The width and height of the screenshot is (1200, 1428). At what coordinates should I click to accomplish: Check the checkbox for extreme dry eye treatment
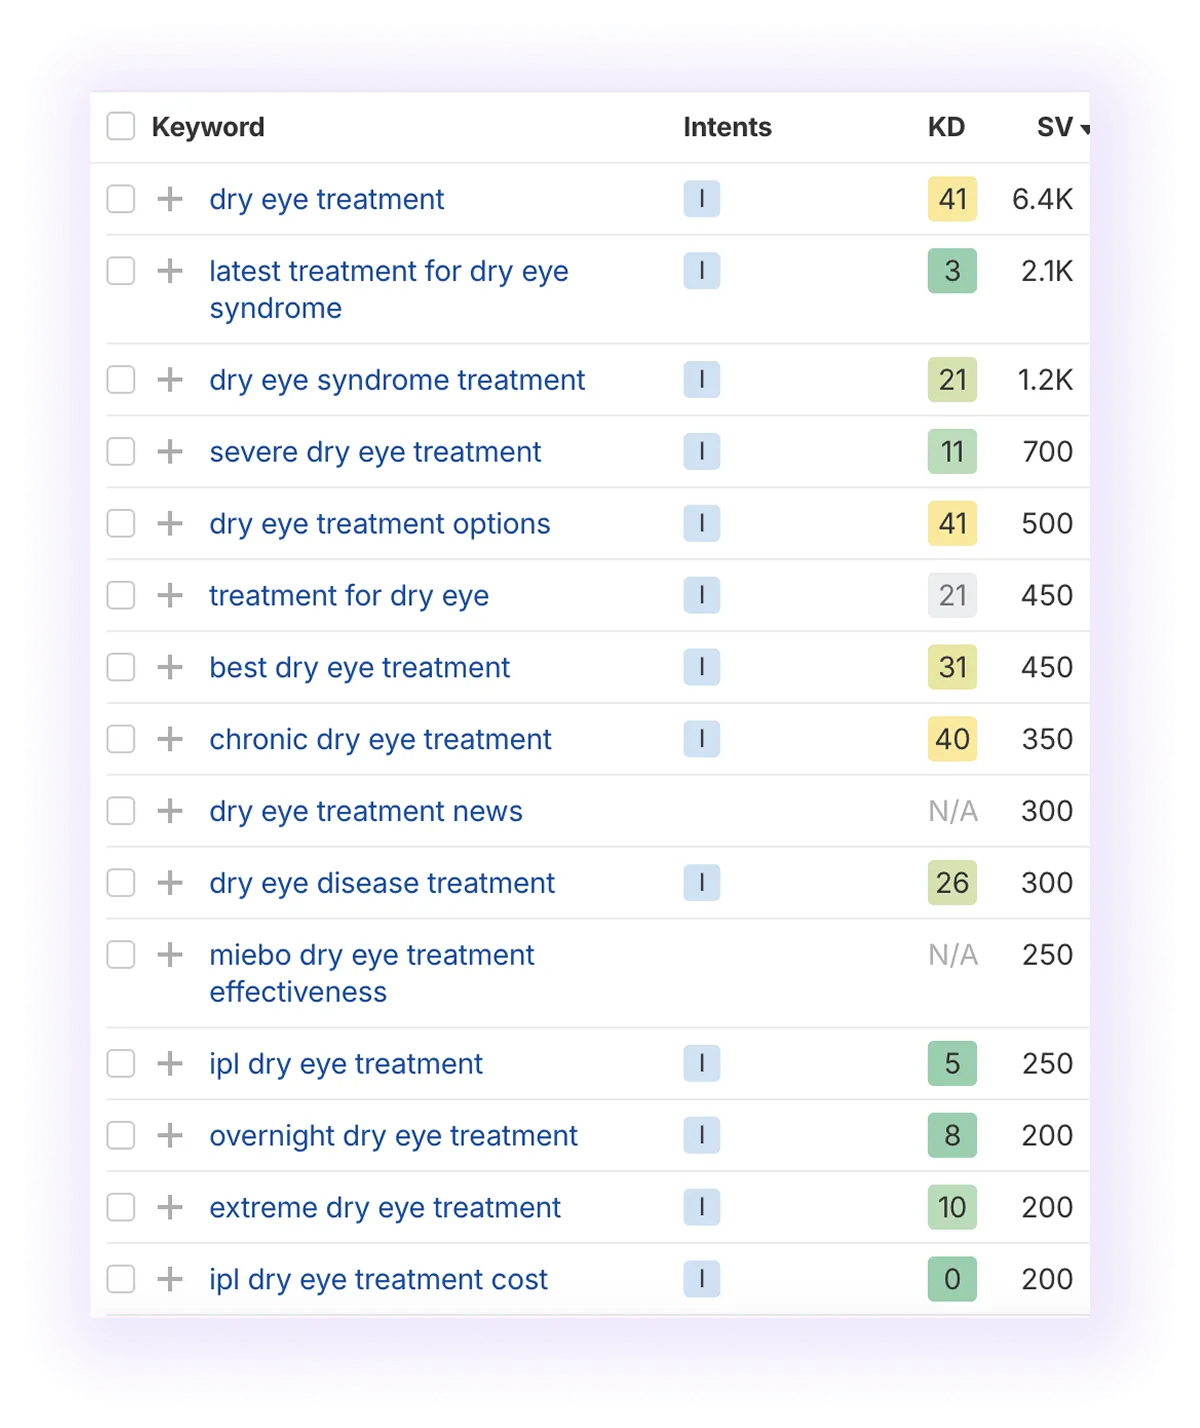coord(120,1207)
